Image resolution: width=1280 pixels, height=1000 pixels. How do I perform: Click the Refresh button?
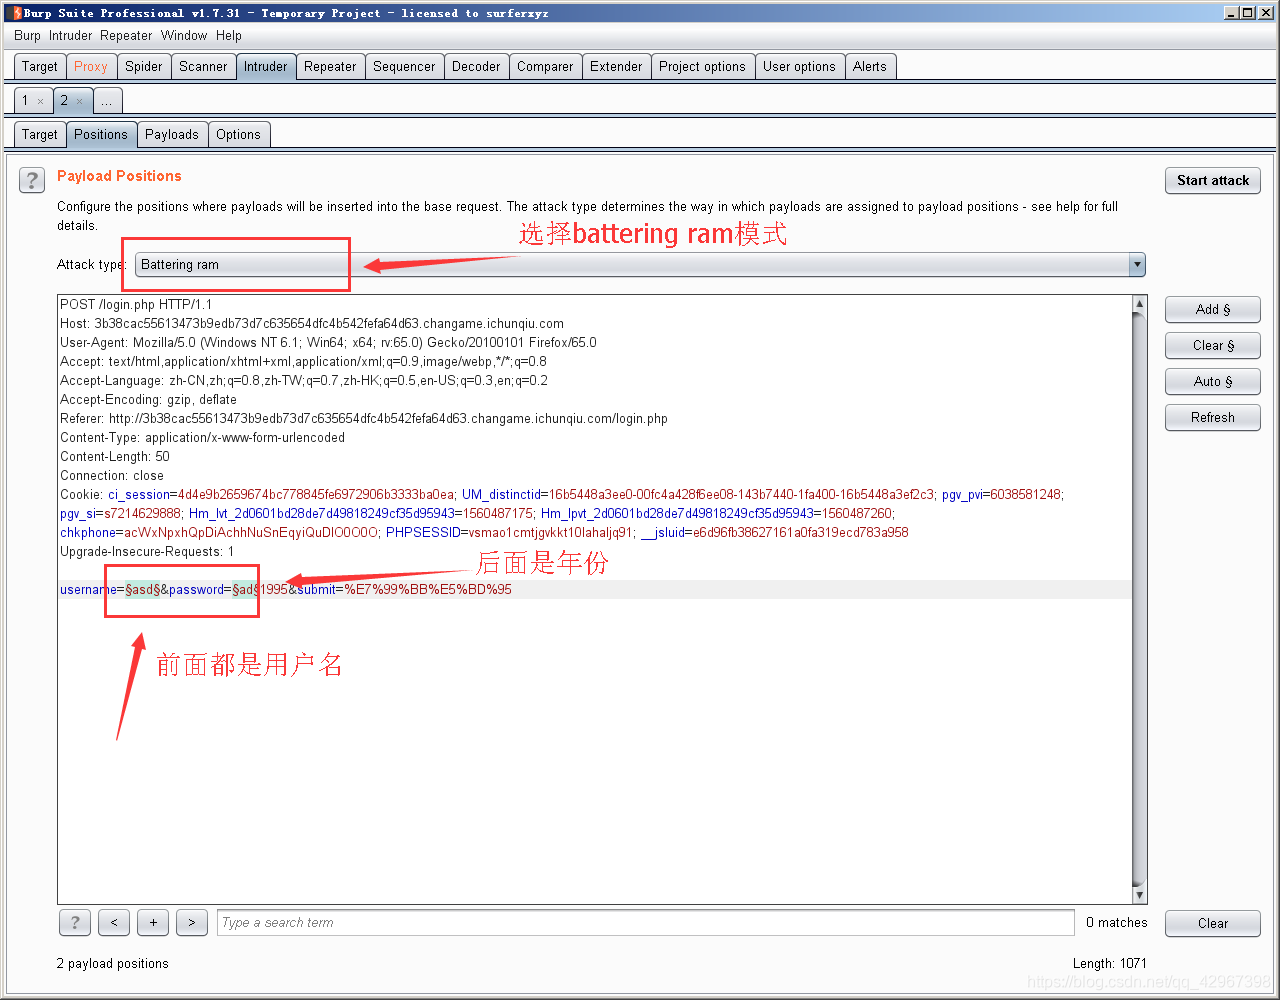click(1213, 418)
